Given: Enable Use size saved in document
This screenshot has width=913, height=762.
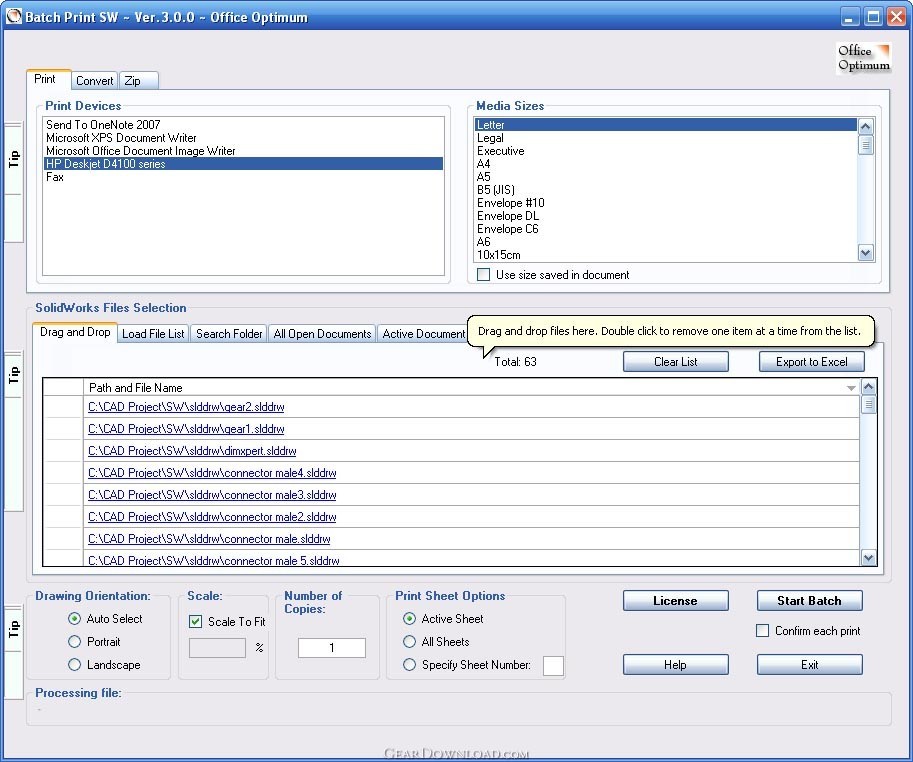Looking at the screenshot, I should [483, 275].
